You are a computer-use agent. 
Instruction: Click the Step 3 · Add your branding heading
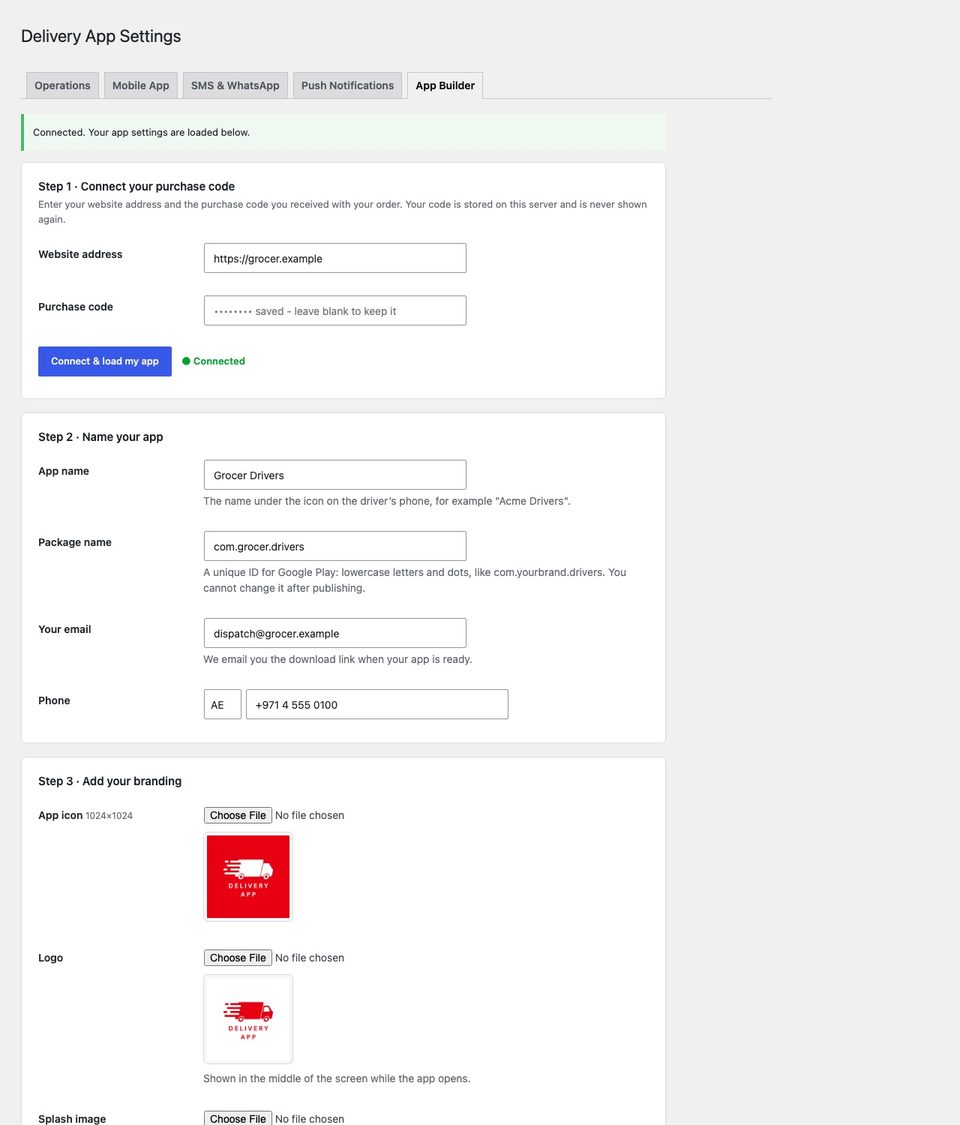coord(110,781)
